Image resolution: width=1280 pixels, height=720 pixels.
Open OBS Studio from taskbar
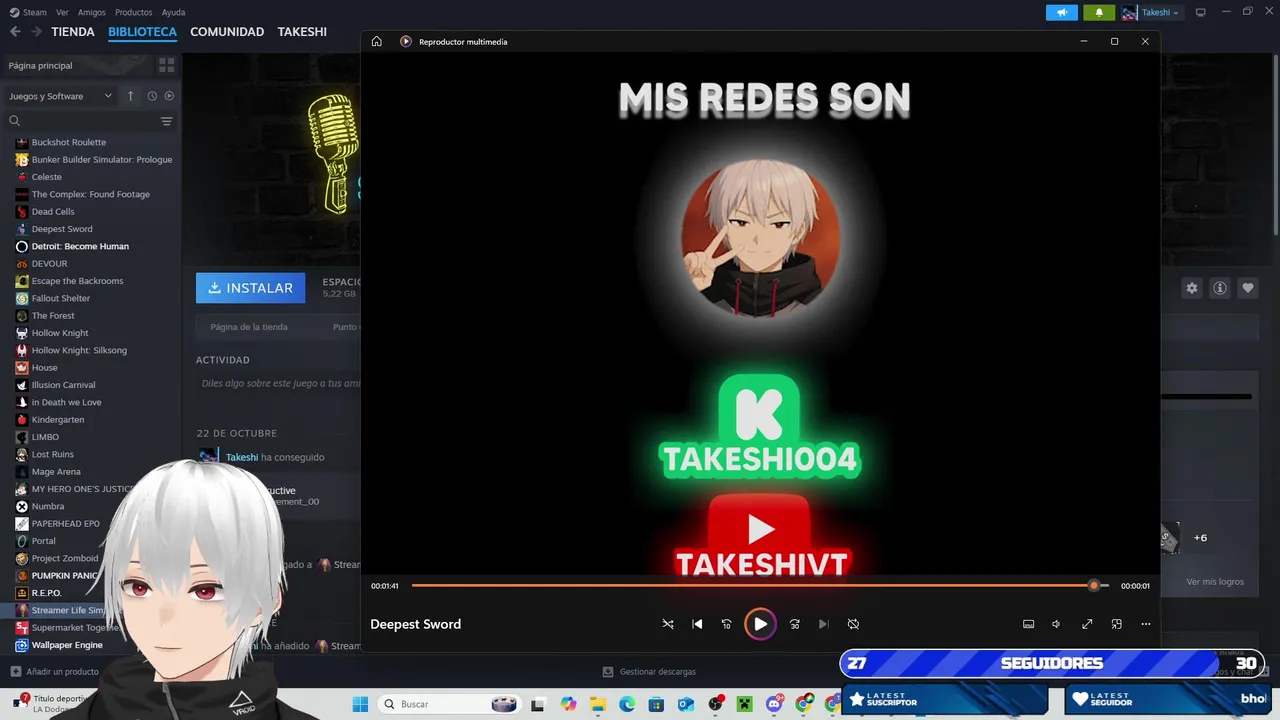[x=715, y=704]
